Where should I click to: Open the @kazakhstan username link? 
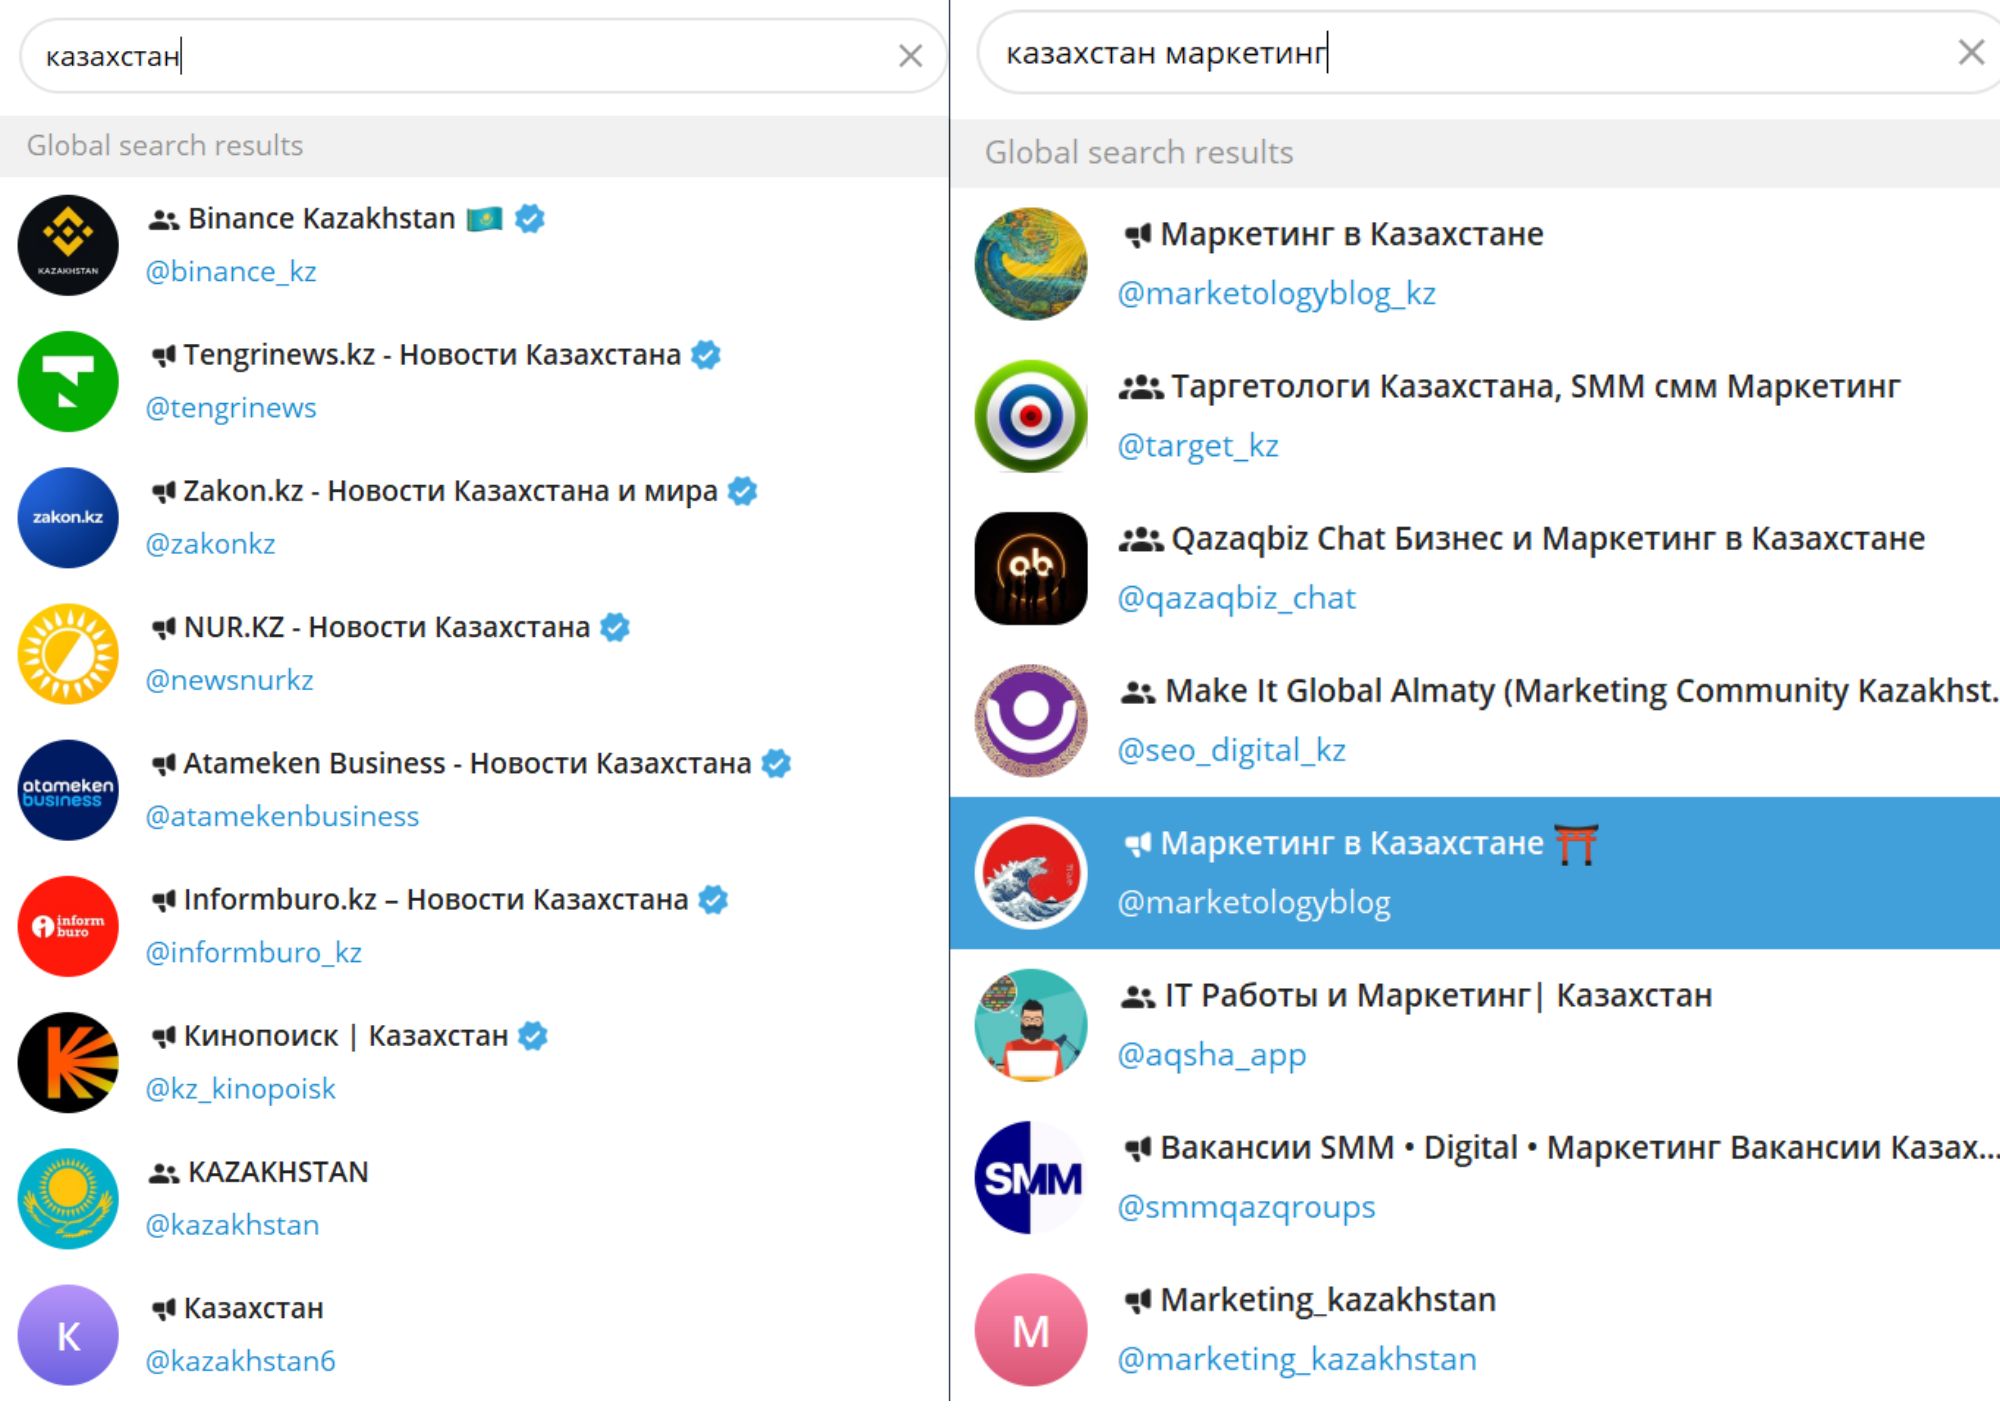(232, 1225)
